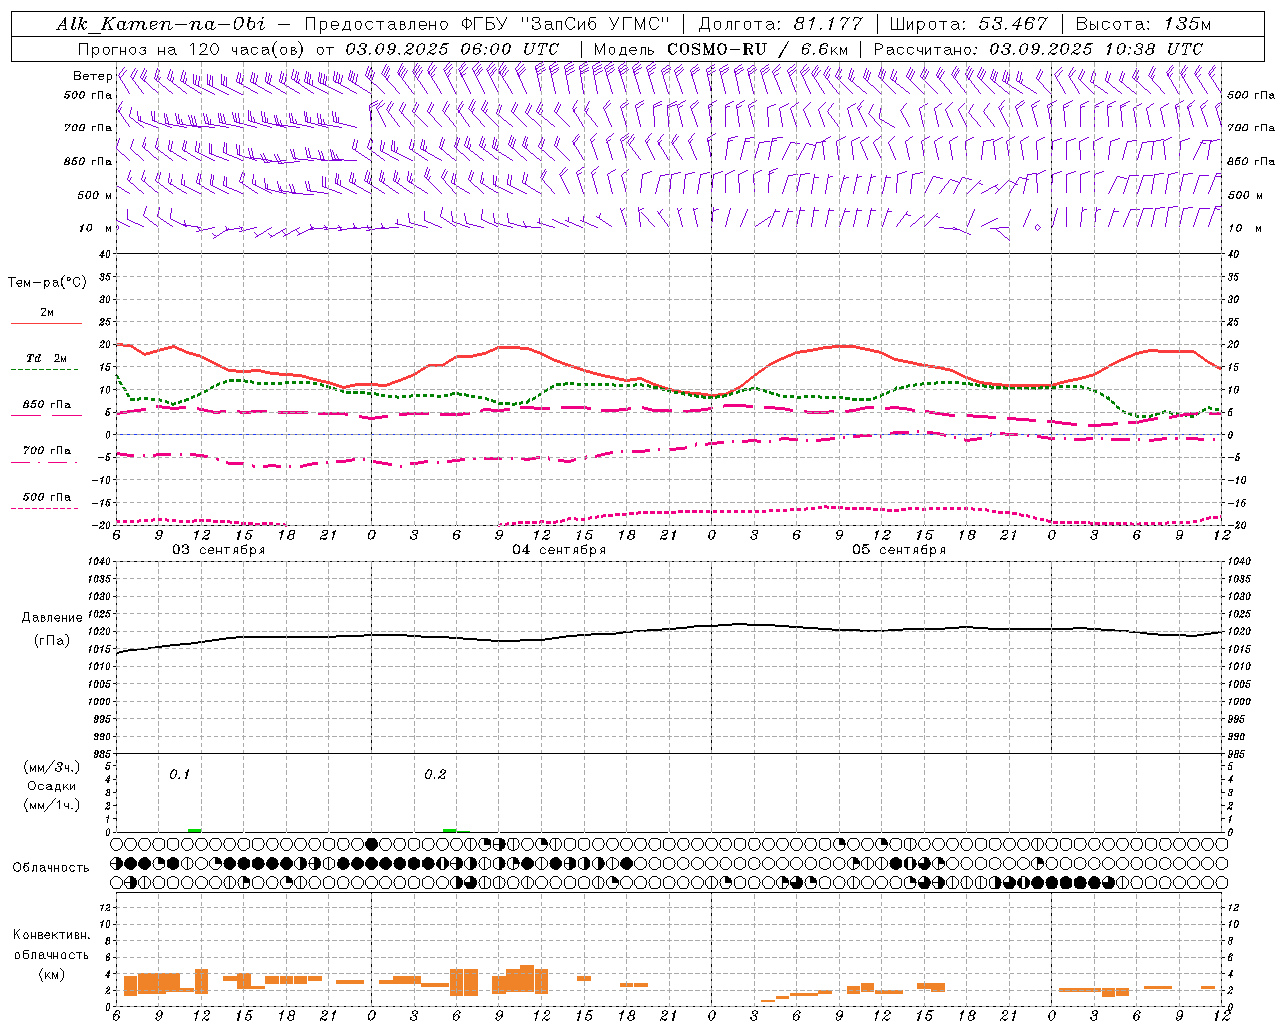The width and height of the screenshot is (1280, 1024).
Task: Click the 05 сентября date label
Action: click(x=899, y=550)
